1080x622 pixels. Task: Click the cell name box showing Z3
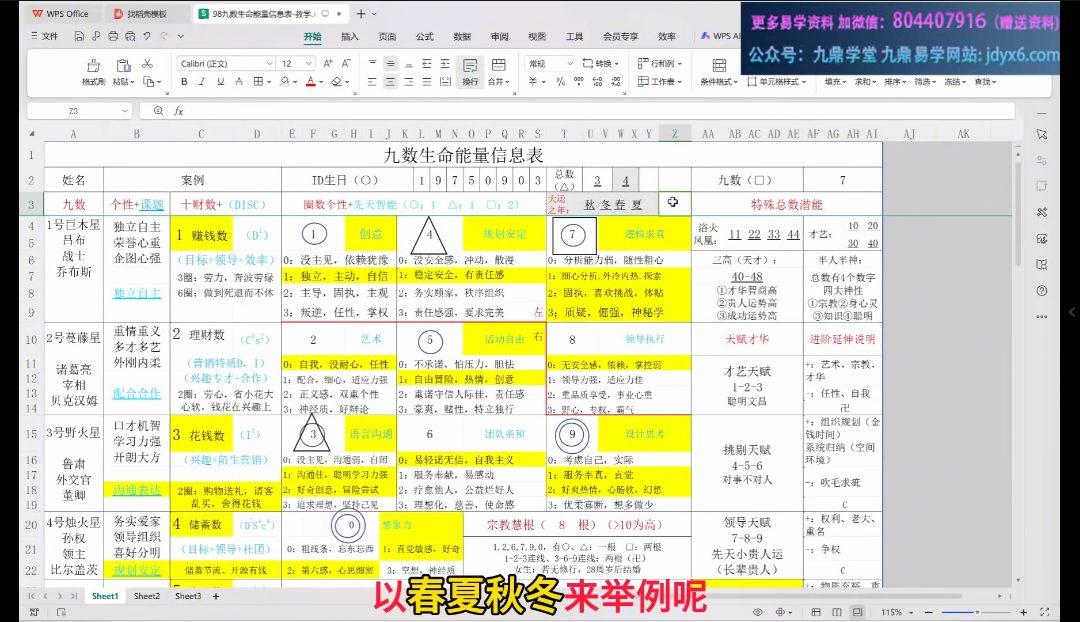pos(75,111)
